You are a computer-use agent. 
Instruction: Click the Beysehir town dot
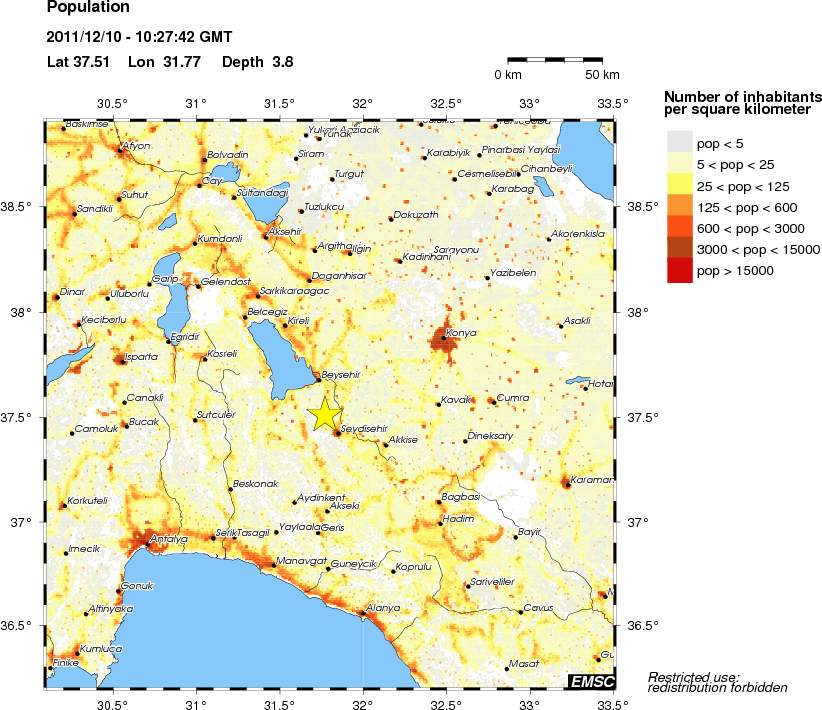click(x=318, y=378)
